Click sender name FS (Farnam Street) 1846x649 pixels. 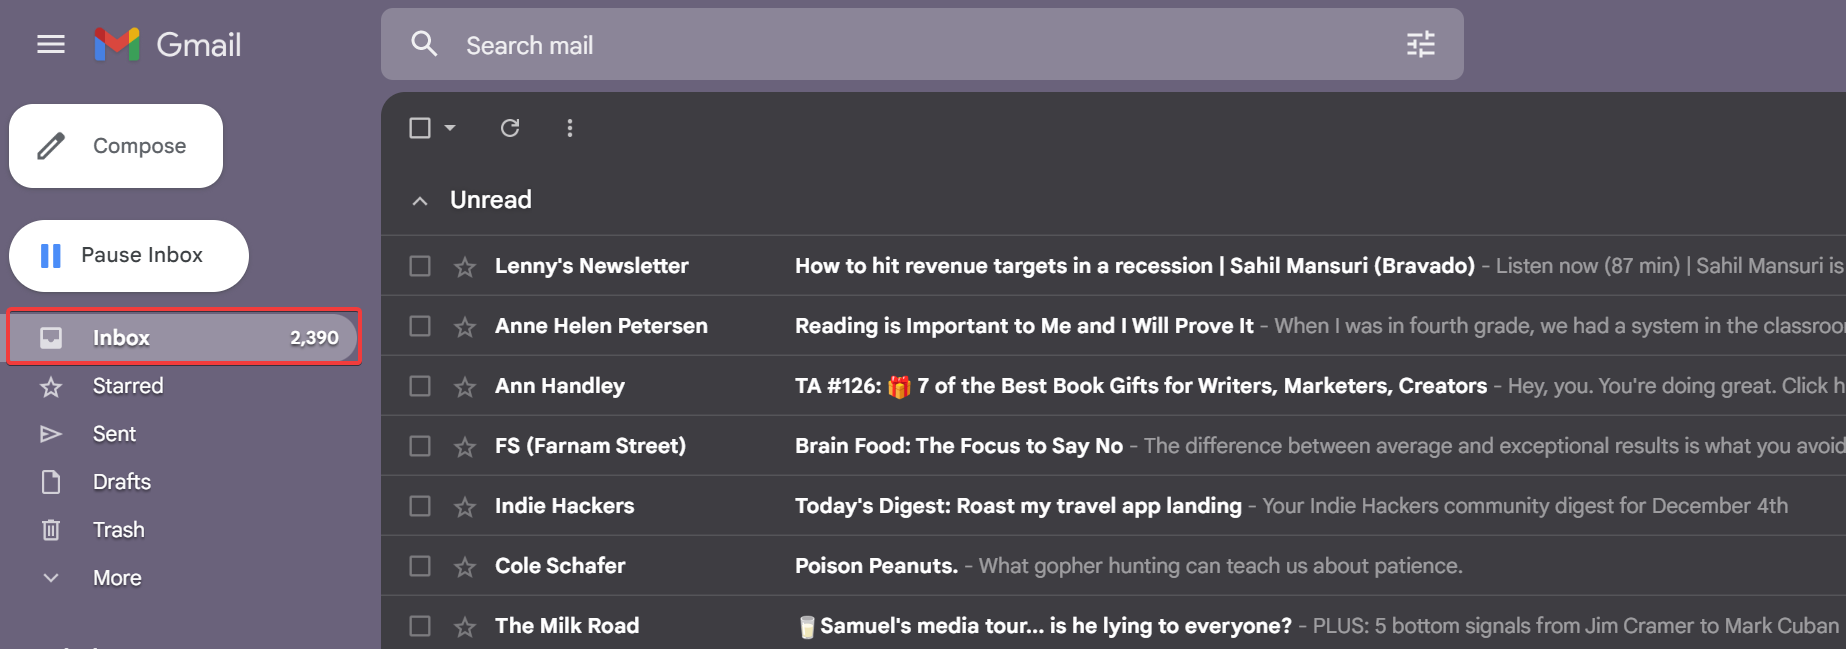[590, 446]
